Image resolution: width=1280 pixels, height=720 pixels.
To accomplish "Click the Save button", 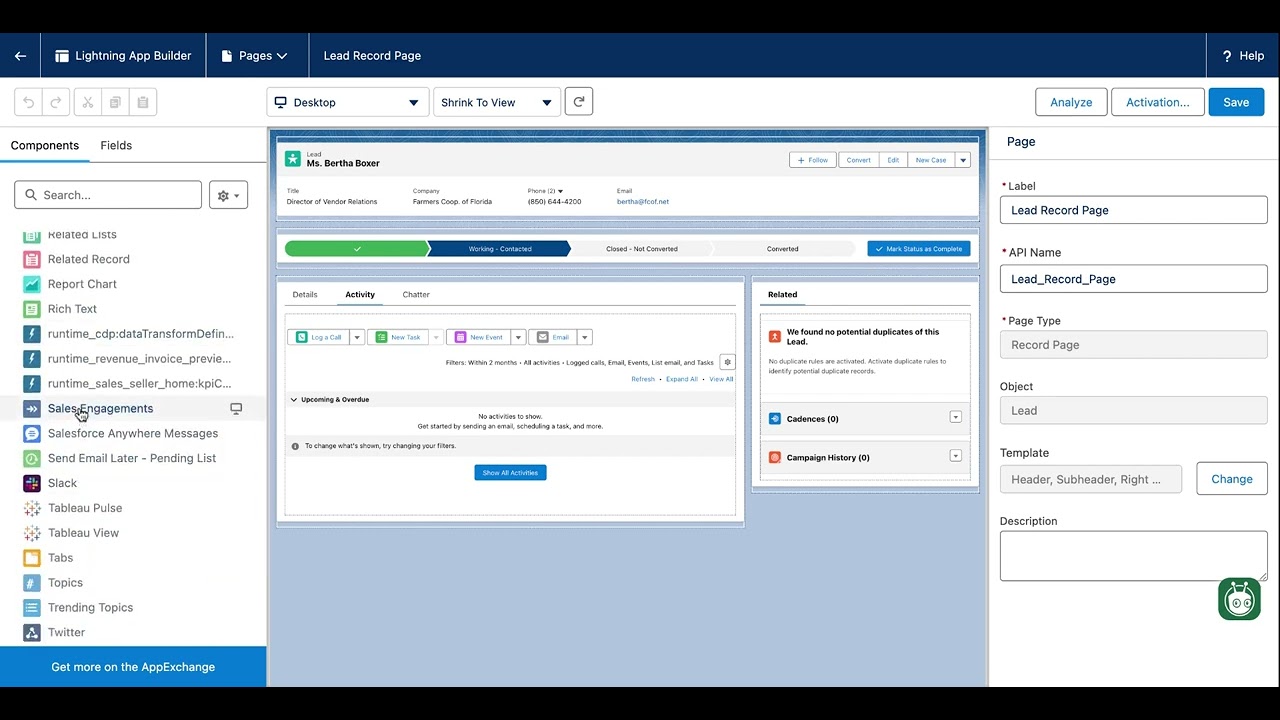I will (1236, 102).
